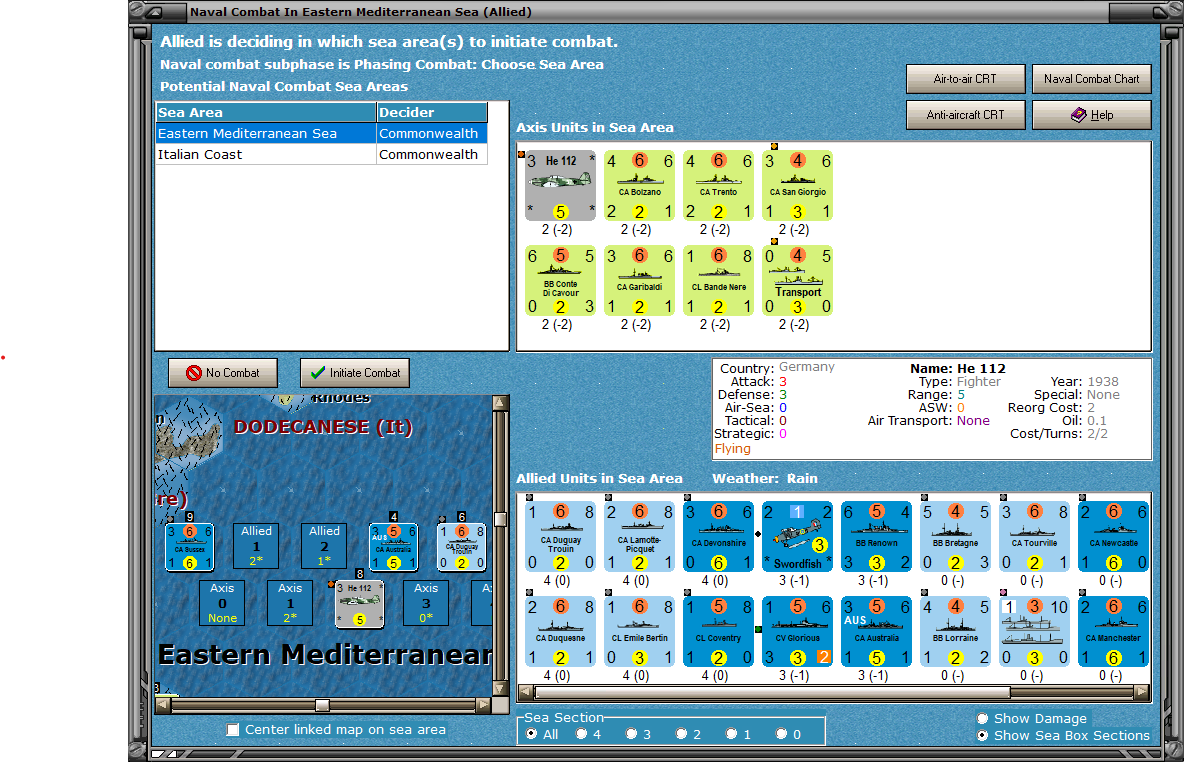This screenshot has width=1184, height=762.
Task: Select the CA Newcastle unit
Action: 1113,537
